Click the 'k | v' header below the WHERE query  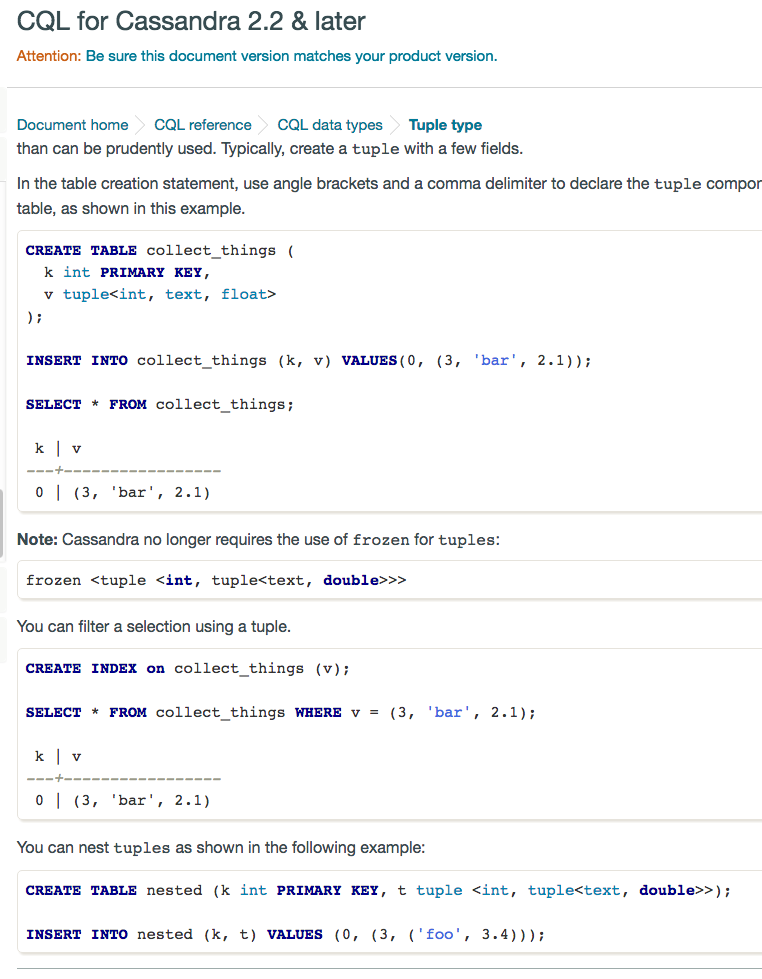tap(58, 757)
